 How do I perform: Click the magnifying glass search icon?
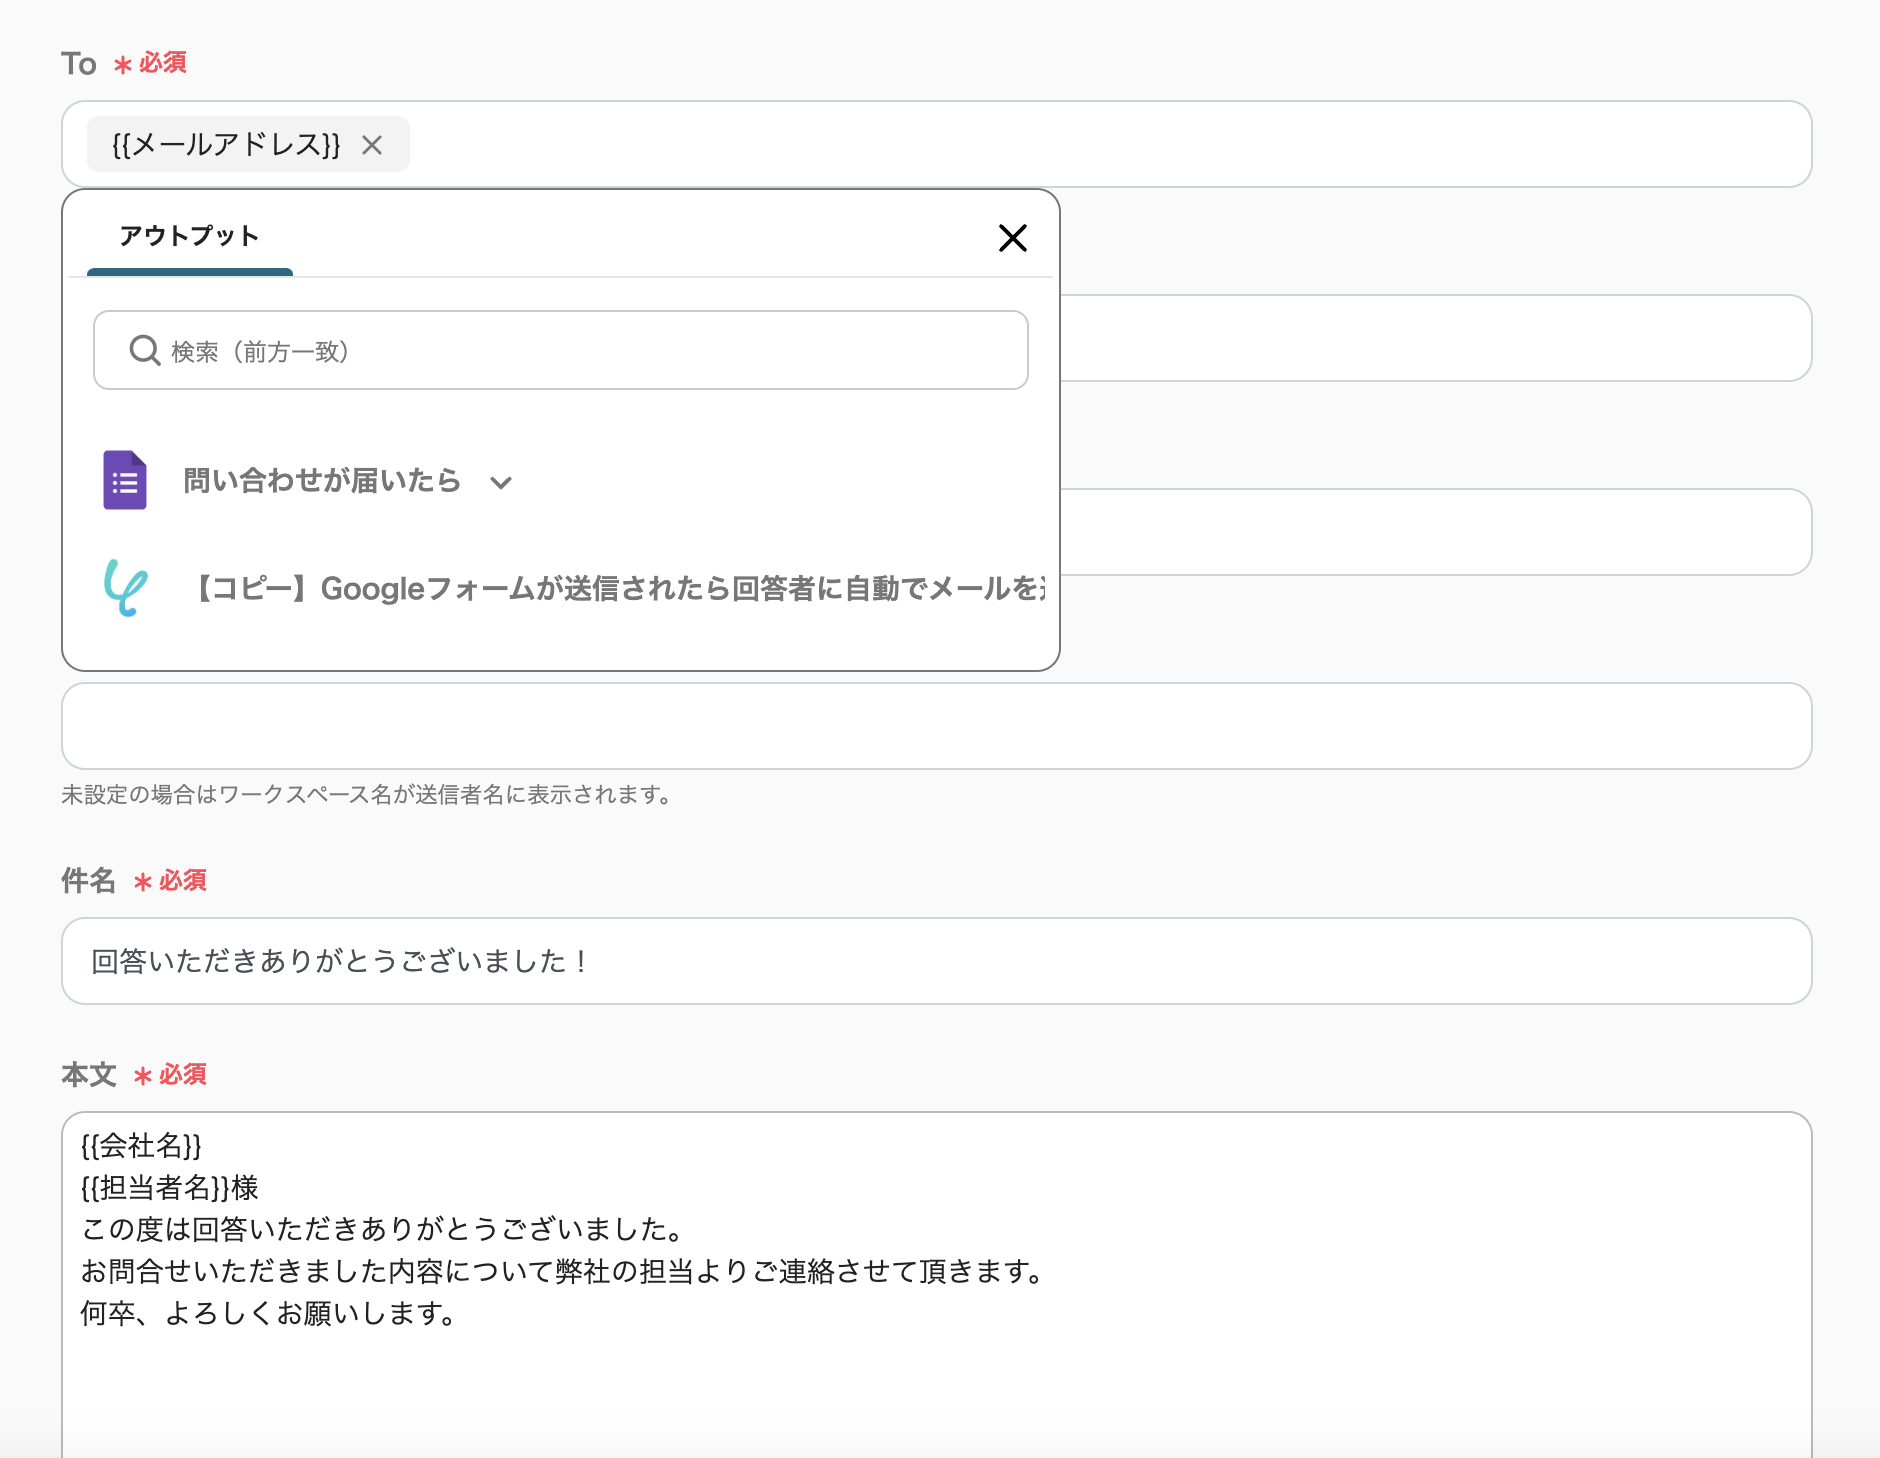coord(144,350)
